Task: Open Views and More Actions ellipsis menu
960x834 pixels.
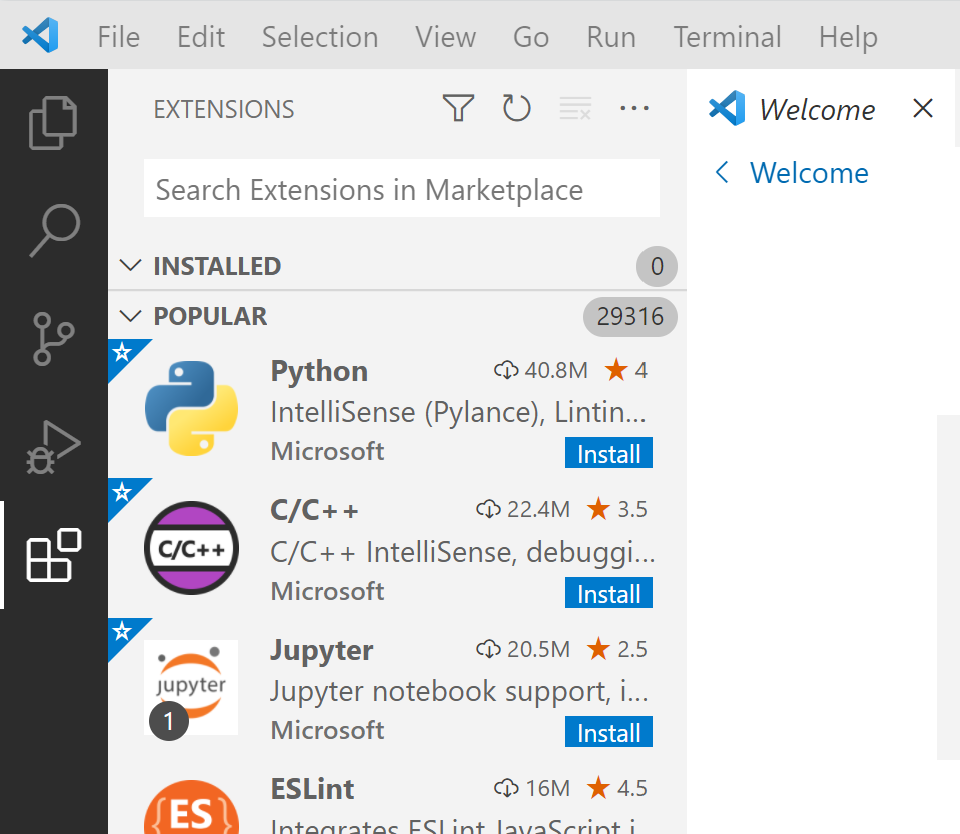Action: coord(634,108)
